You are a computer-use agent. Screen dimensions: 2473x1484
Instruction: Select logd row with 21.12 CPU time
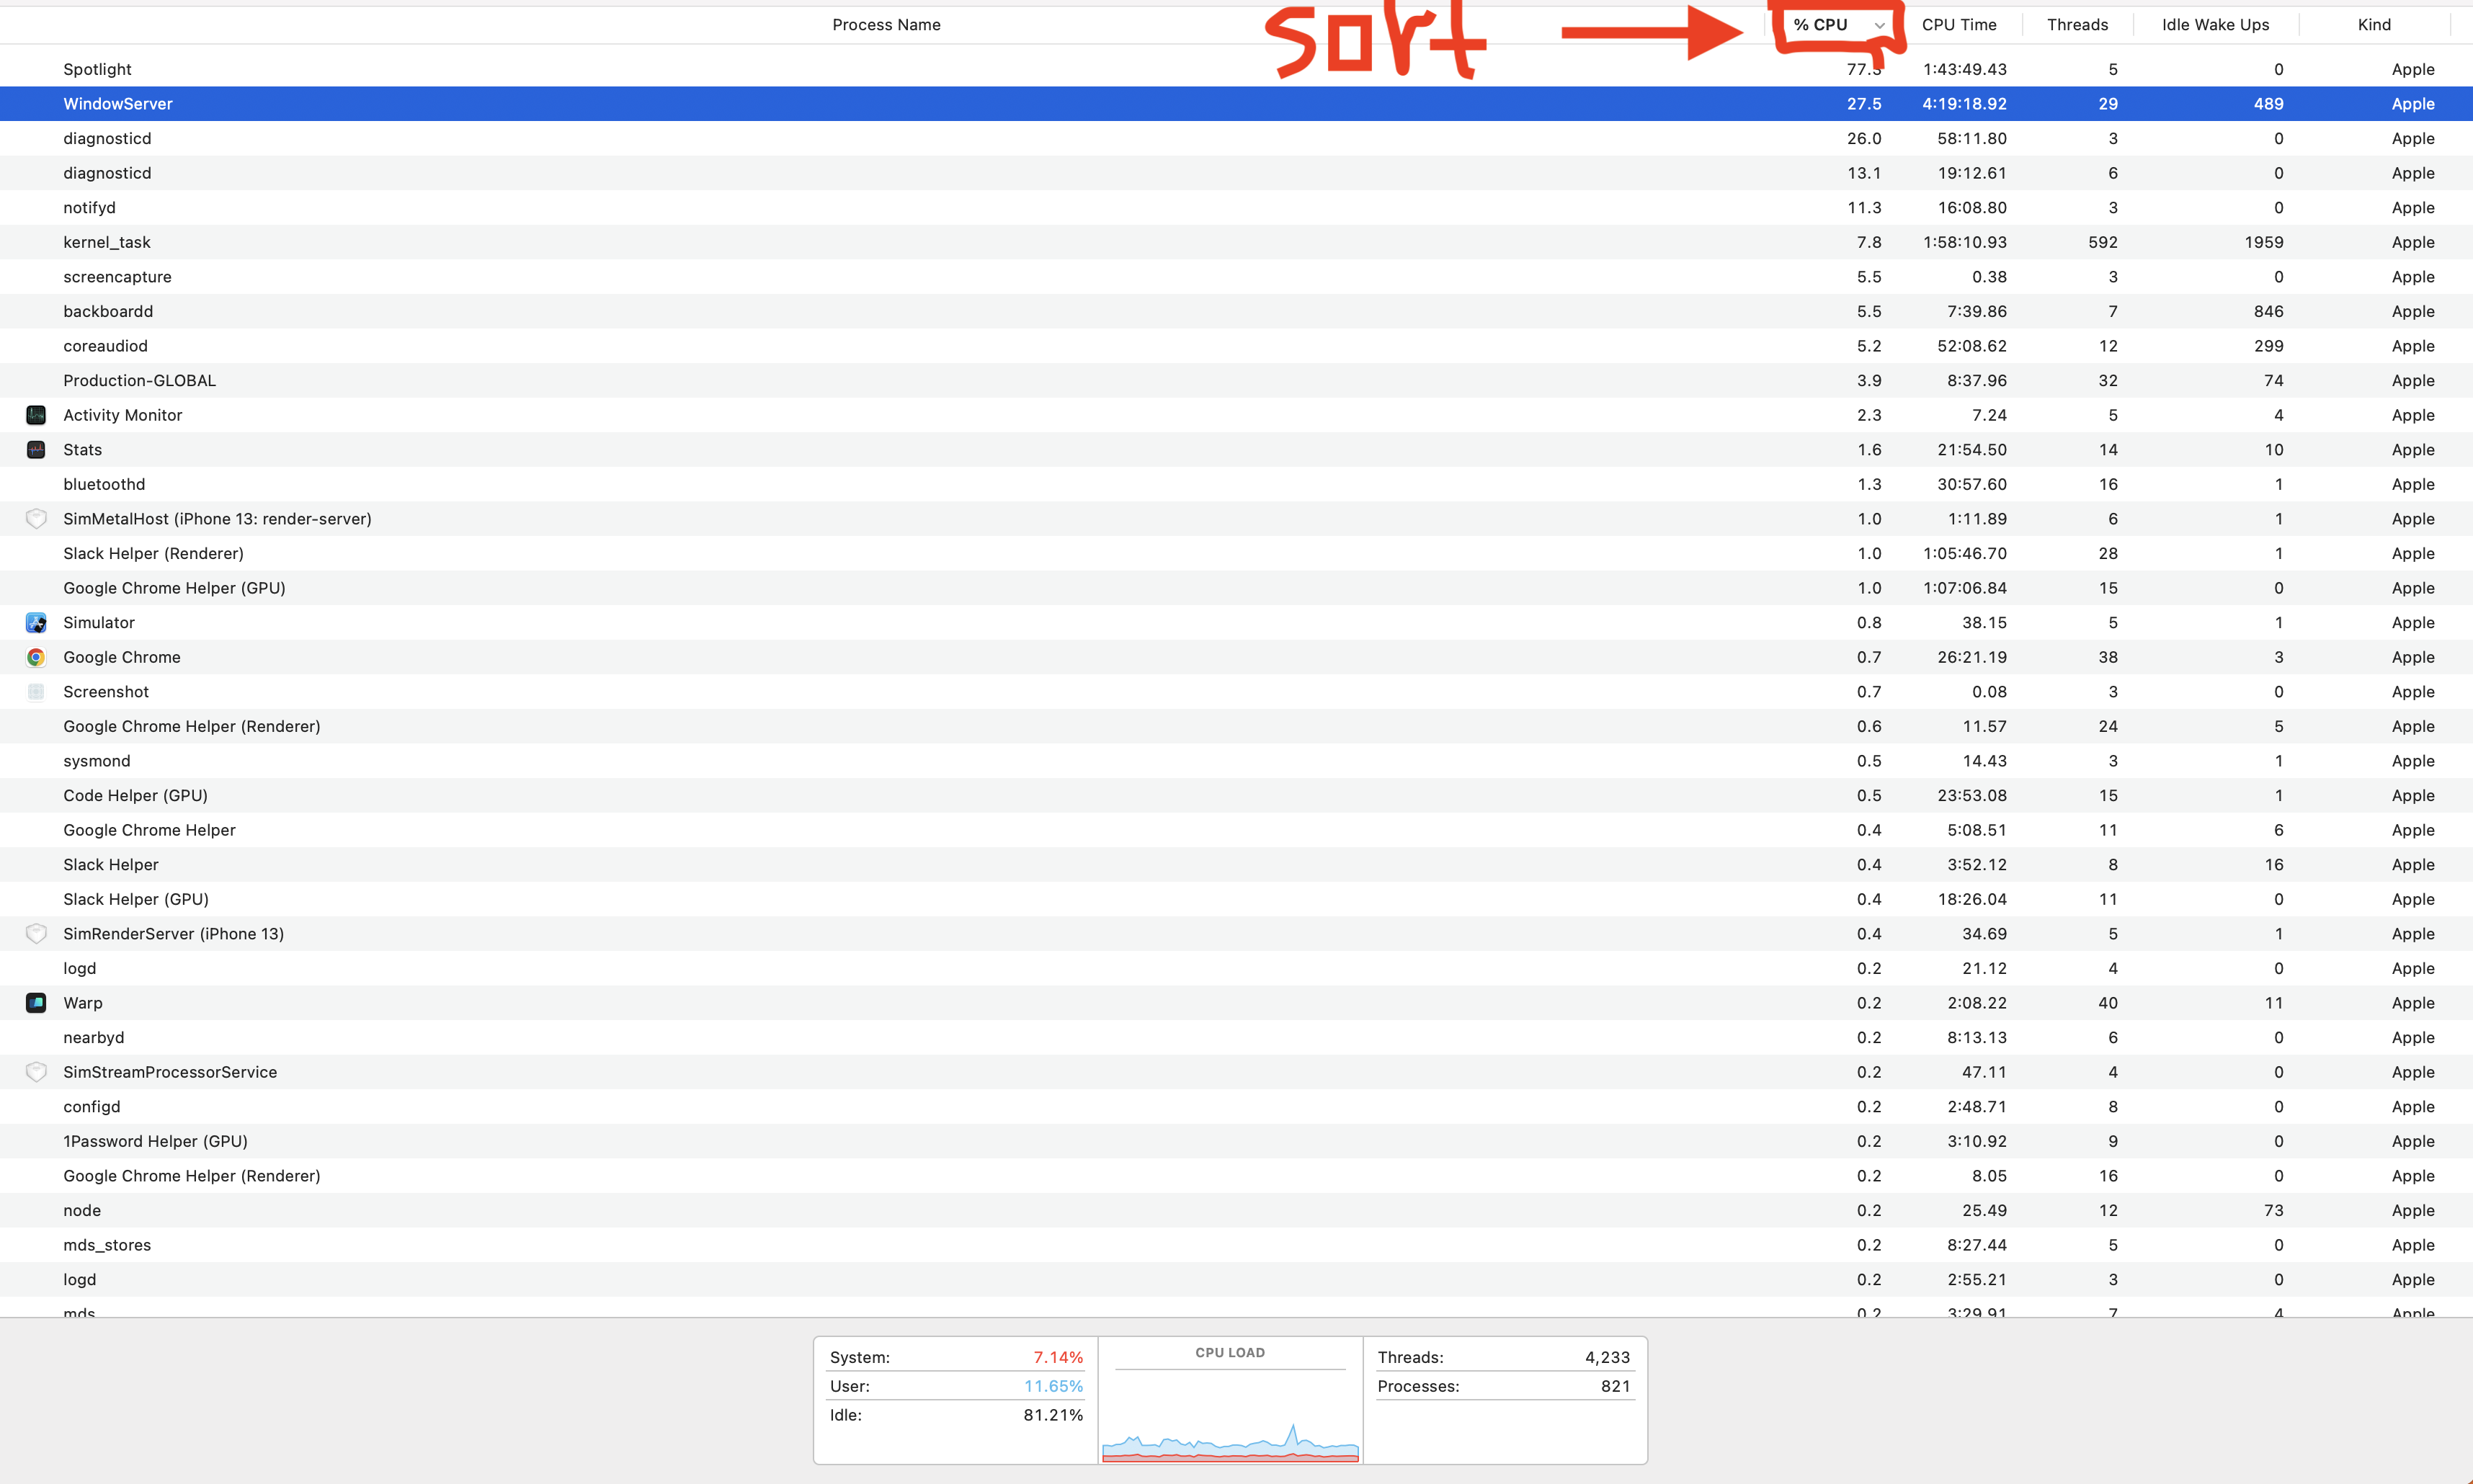click(1236, 968)
